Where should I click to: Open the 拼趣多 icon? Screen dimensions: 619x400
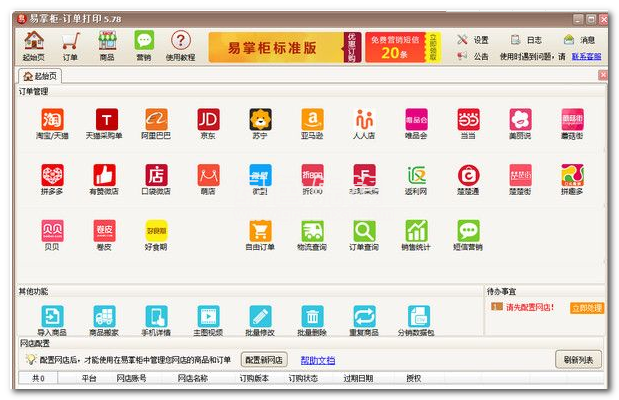[x=572, y=175]
